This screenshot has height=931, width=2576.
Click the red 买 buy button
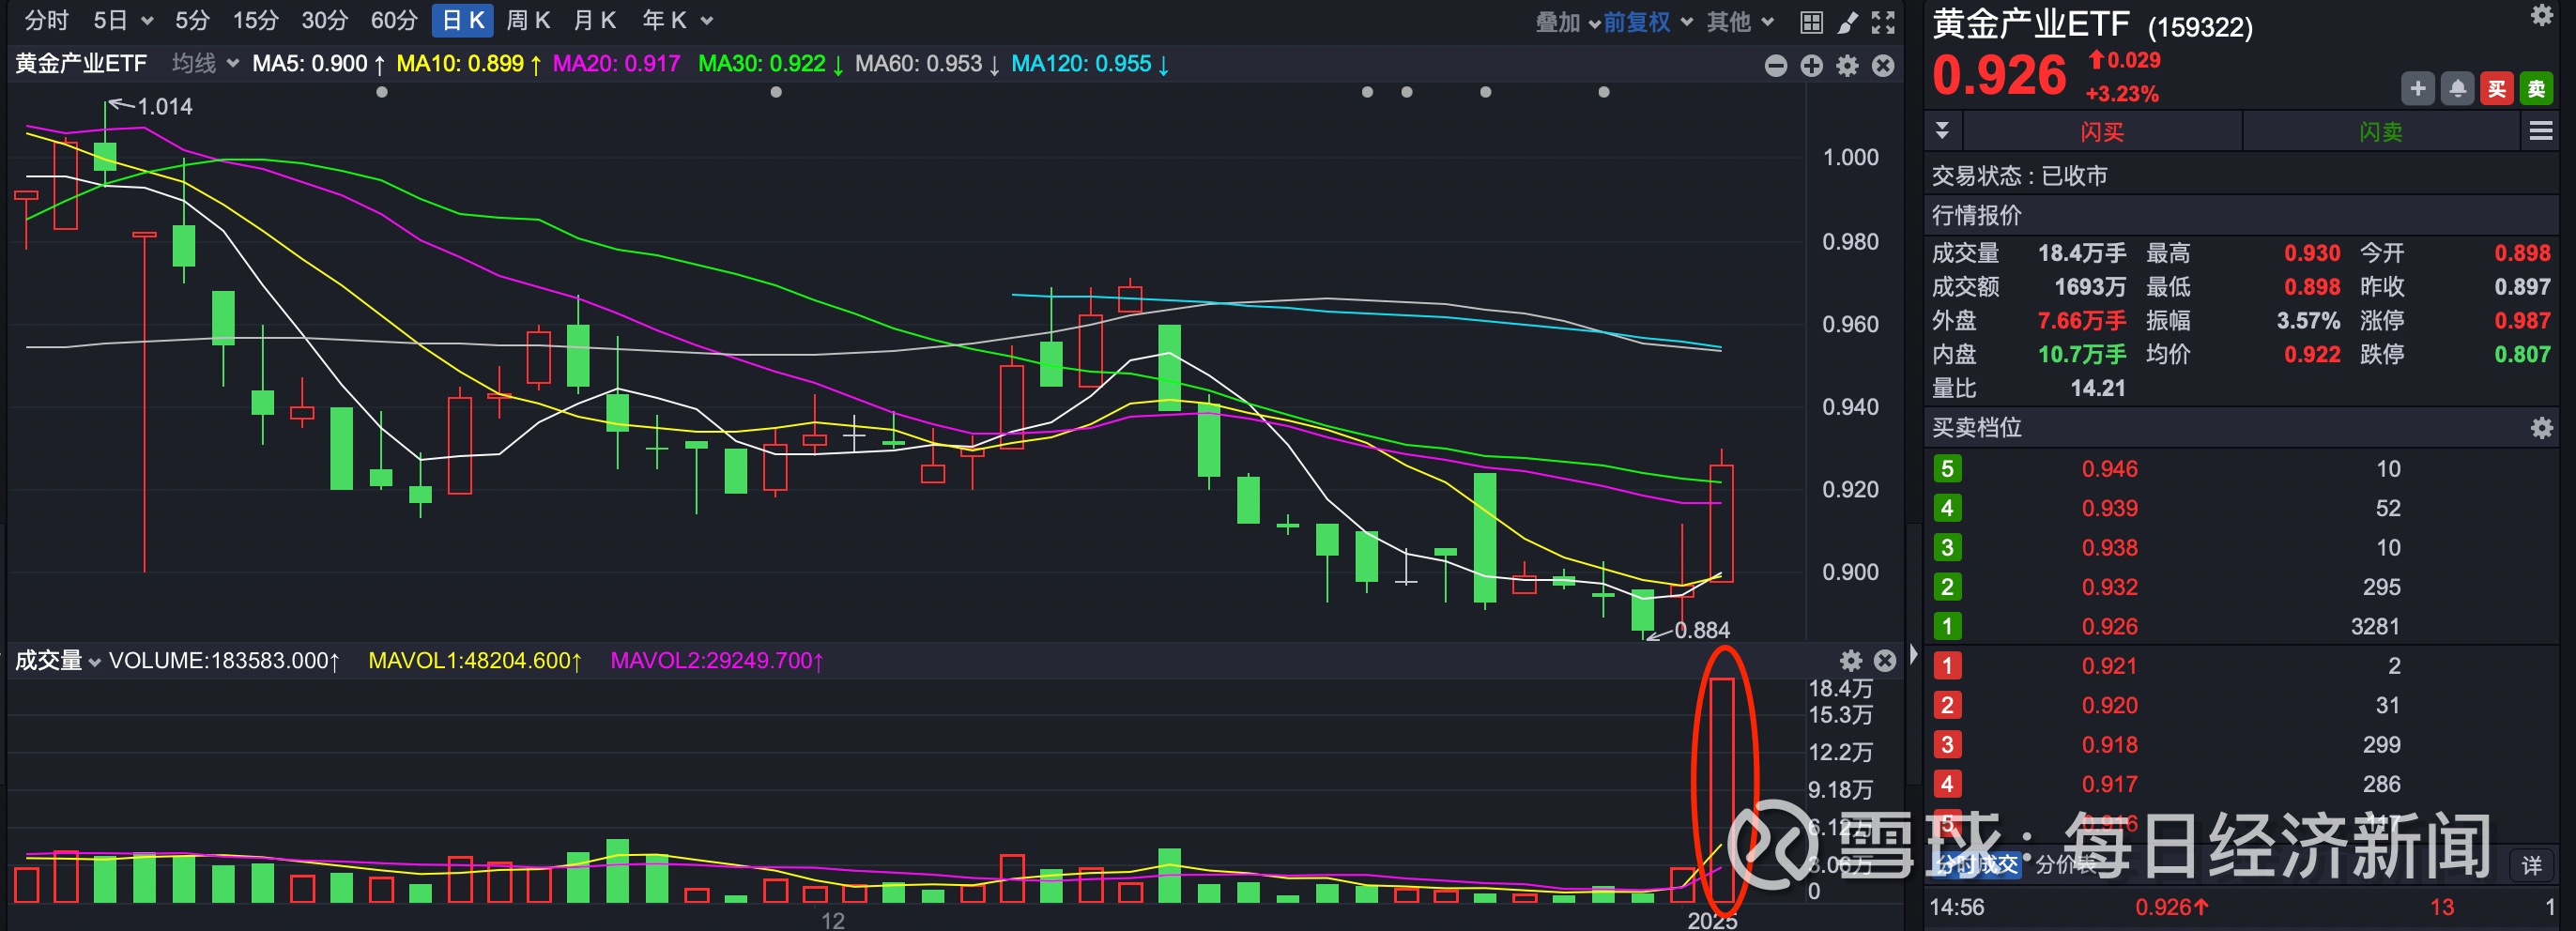pos(2497,88)
